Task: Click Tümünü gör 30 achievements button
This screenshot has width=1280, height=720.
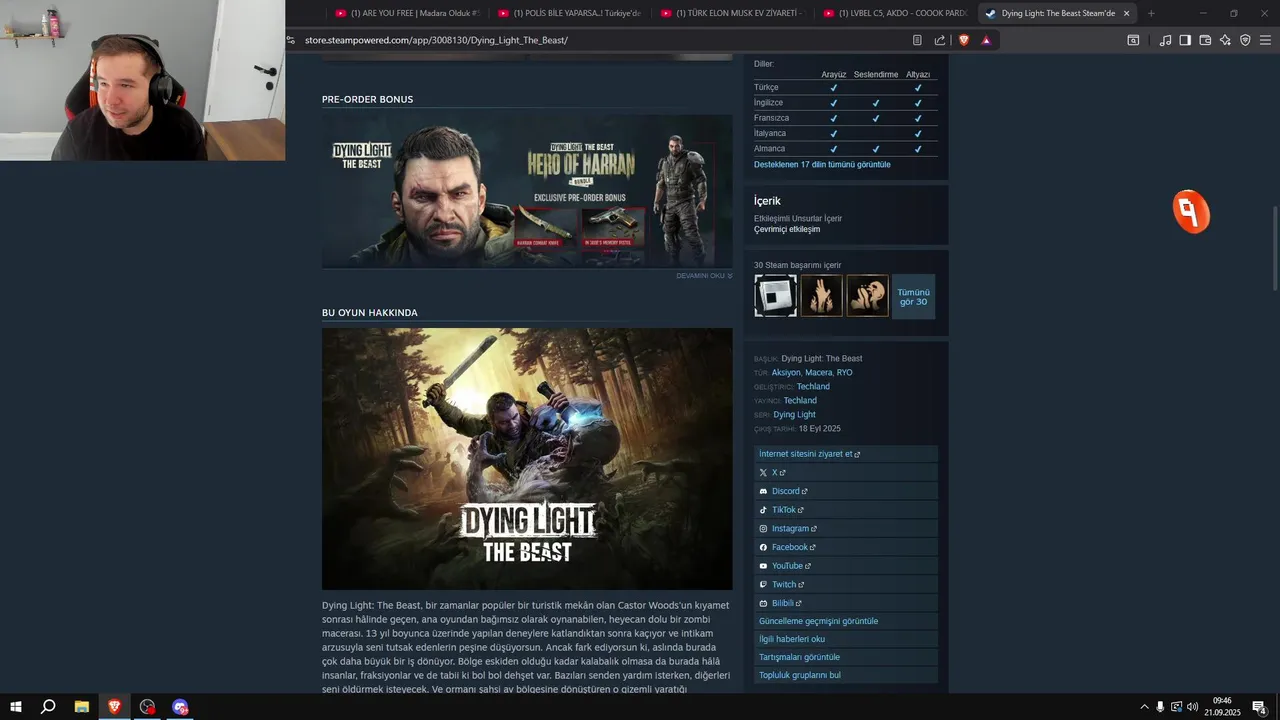Action: click(x=913, y=297)
